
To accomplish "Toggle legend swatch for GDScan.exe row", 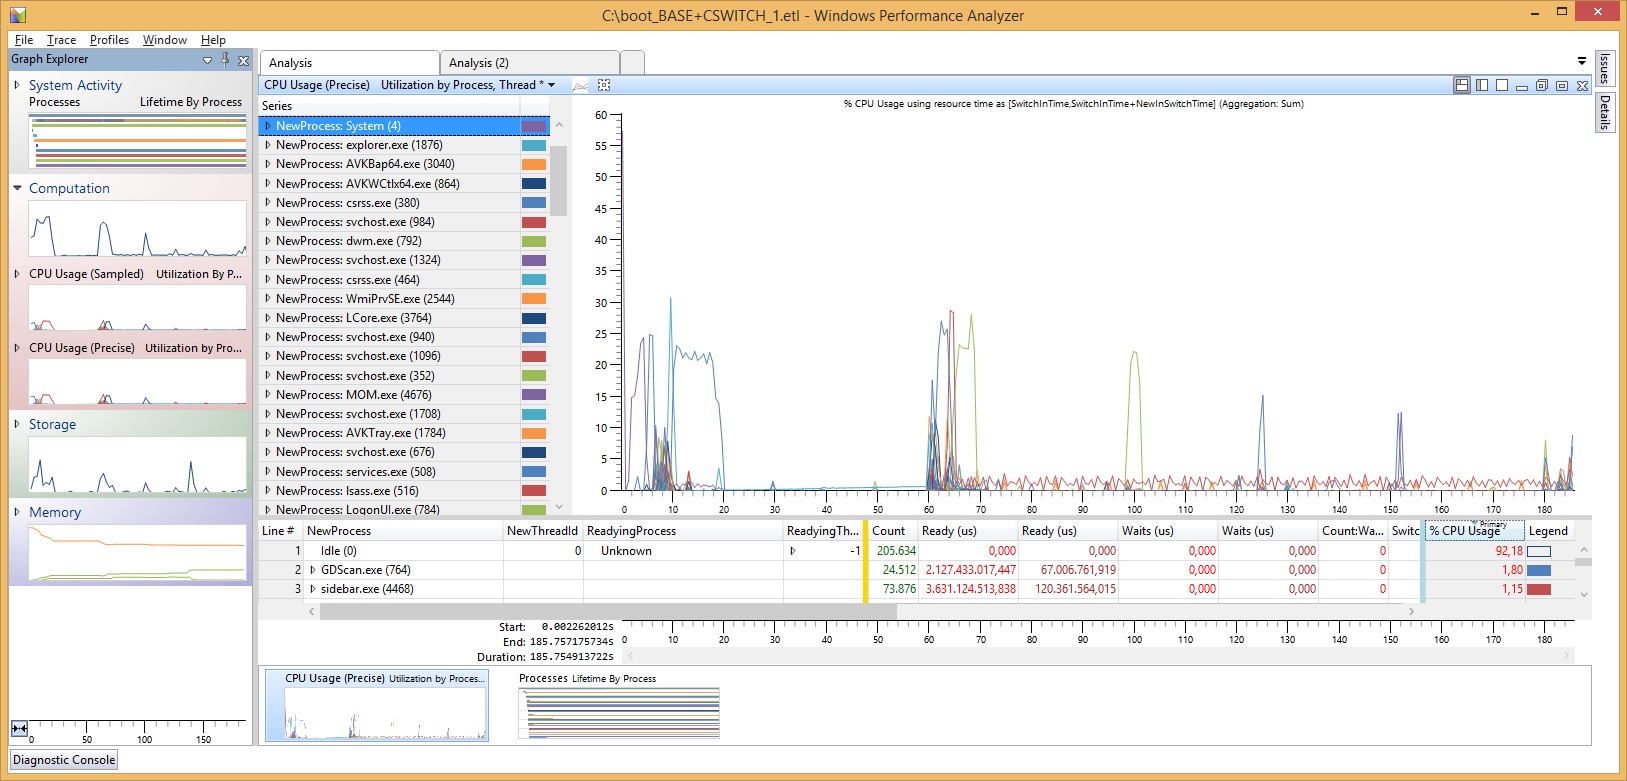I will coord(1539,570).
